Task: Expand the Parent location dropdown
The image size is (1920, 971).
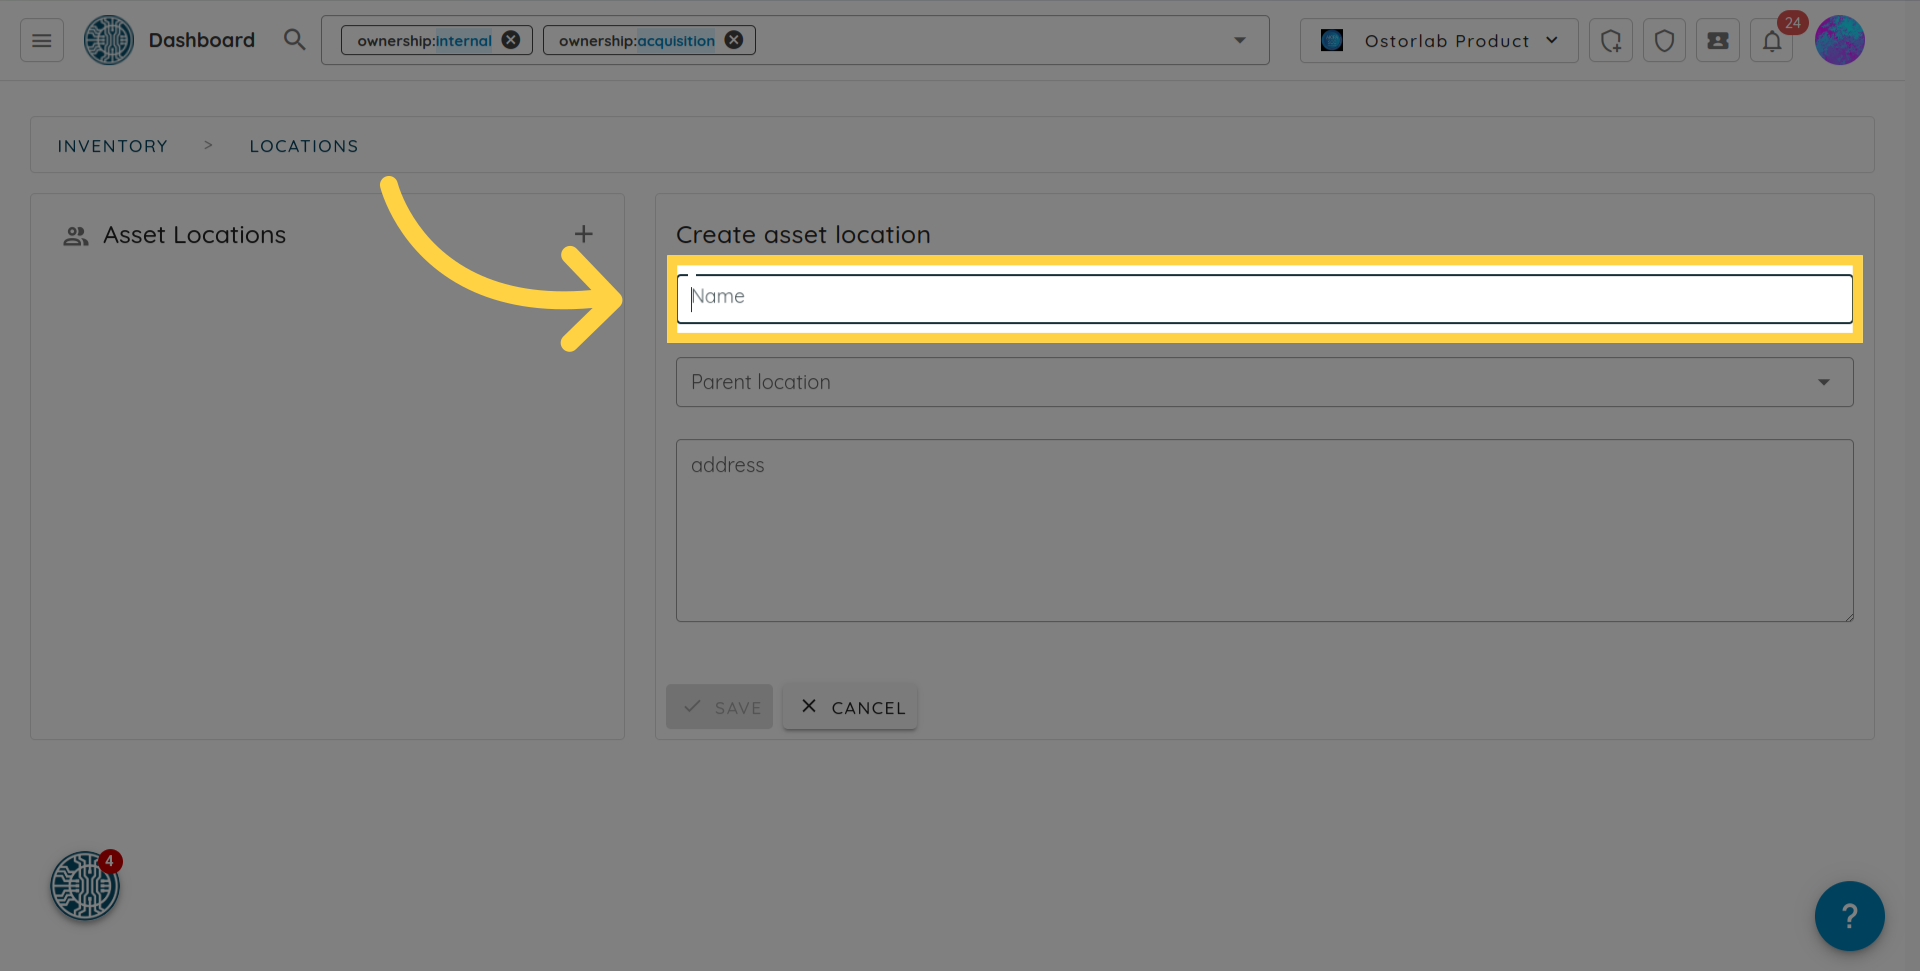Action: pos(1264,383)
